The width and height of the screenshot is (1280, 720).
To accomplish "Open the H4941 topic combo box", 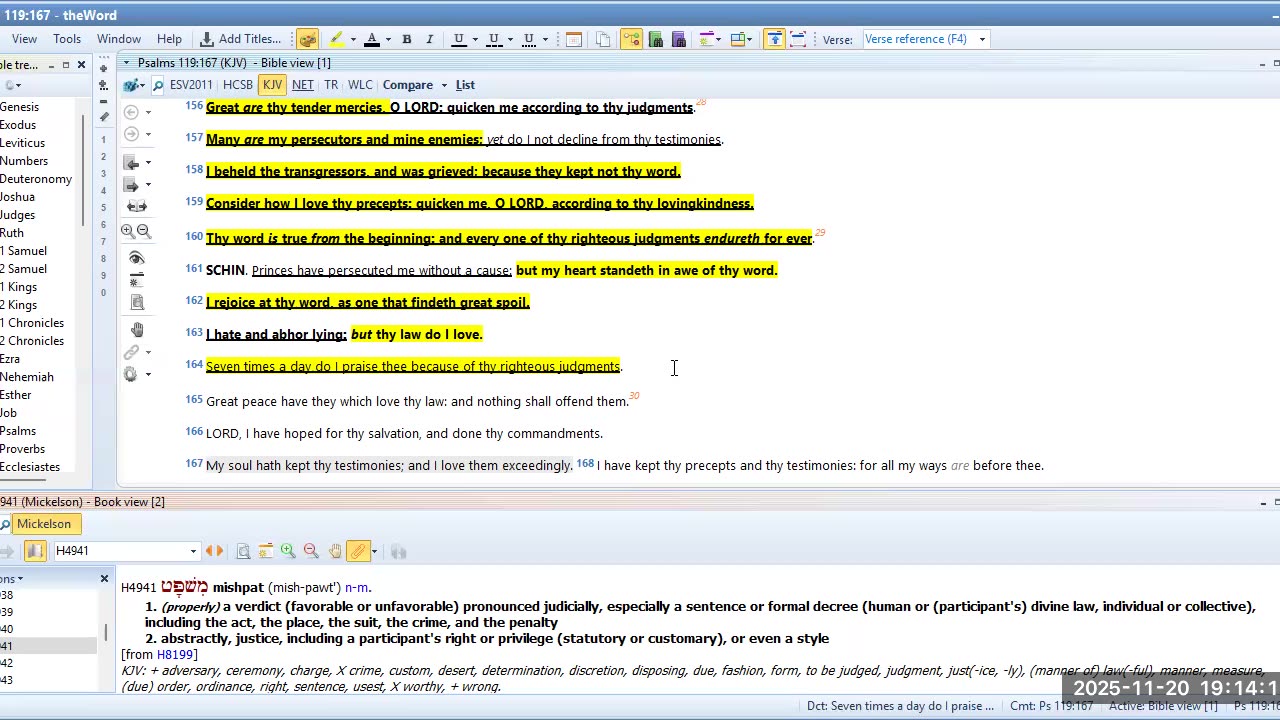I will click(125, 551).
